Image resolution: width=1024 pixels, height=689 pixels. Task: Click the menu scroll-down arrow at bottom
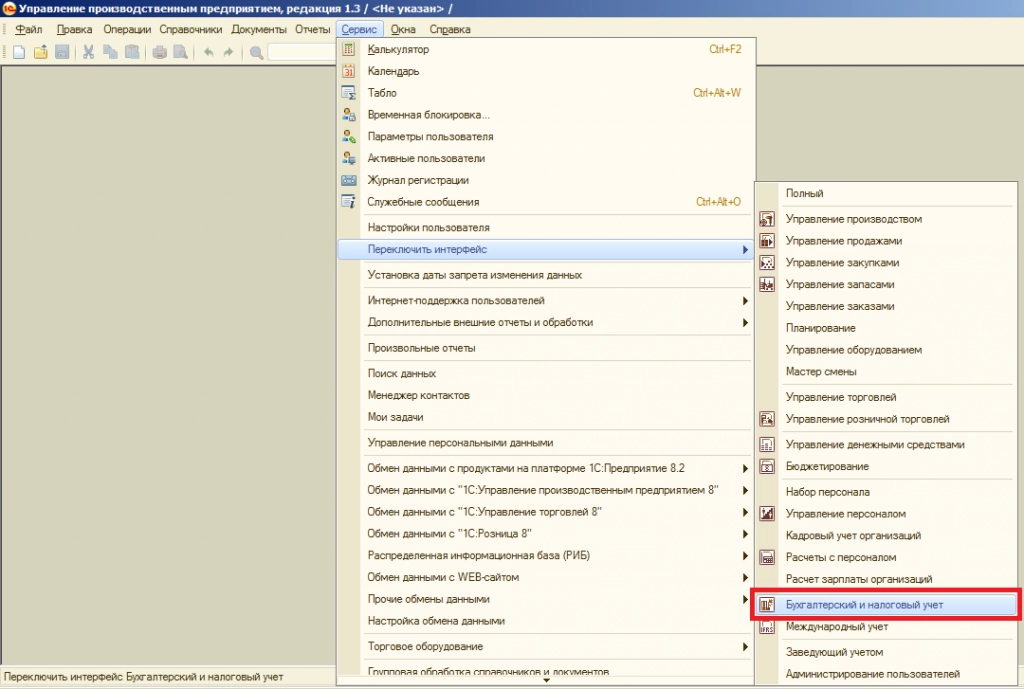click(546, 681)
